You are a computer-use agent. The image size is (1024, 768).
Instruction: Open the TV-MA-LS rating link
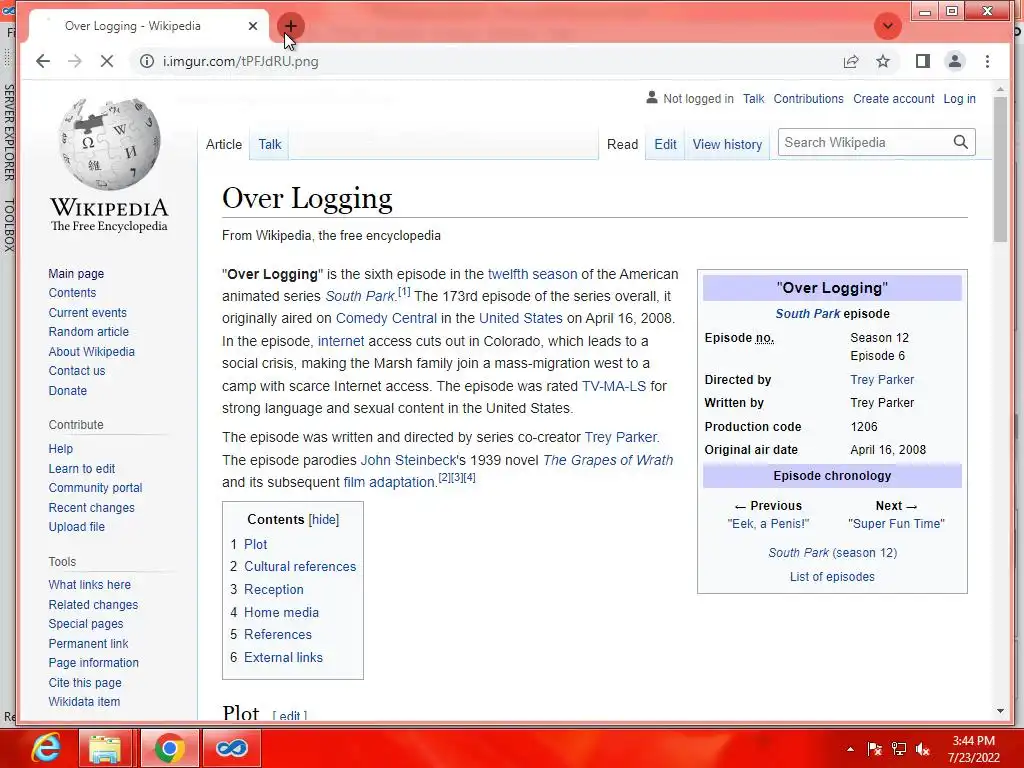pyautogui.click(x=614, y=386)
